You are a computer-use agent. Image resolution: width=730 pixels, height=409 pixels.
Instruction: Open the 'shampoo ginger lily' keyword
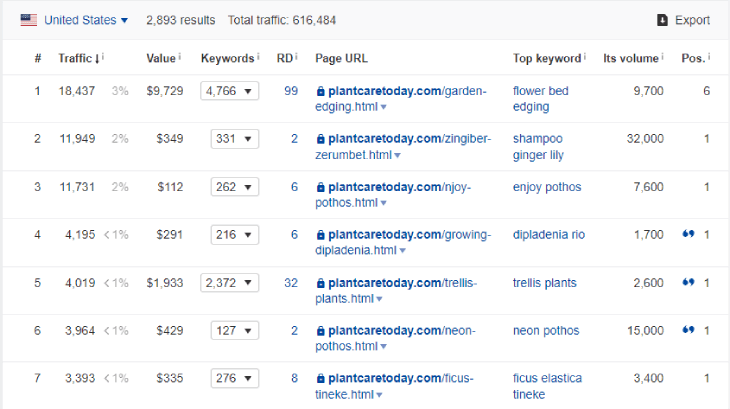coord(538,147)
